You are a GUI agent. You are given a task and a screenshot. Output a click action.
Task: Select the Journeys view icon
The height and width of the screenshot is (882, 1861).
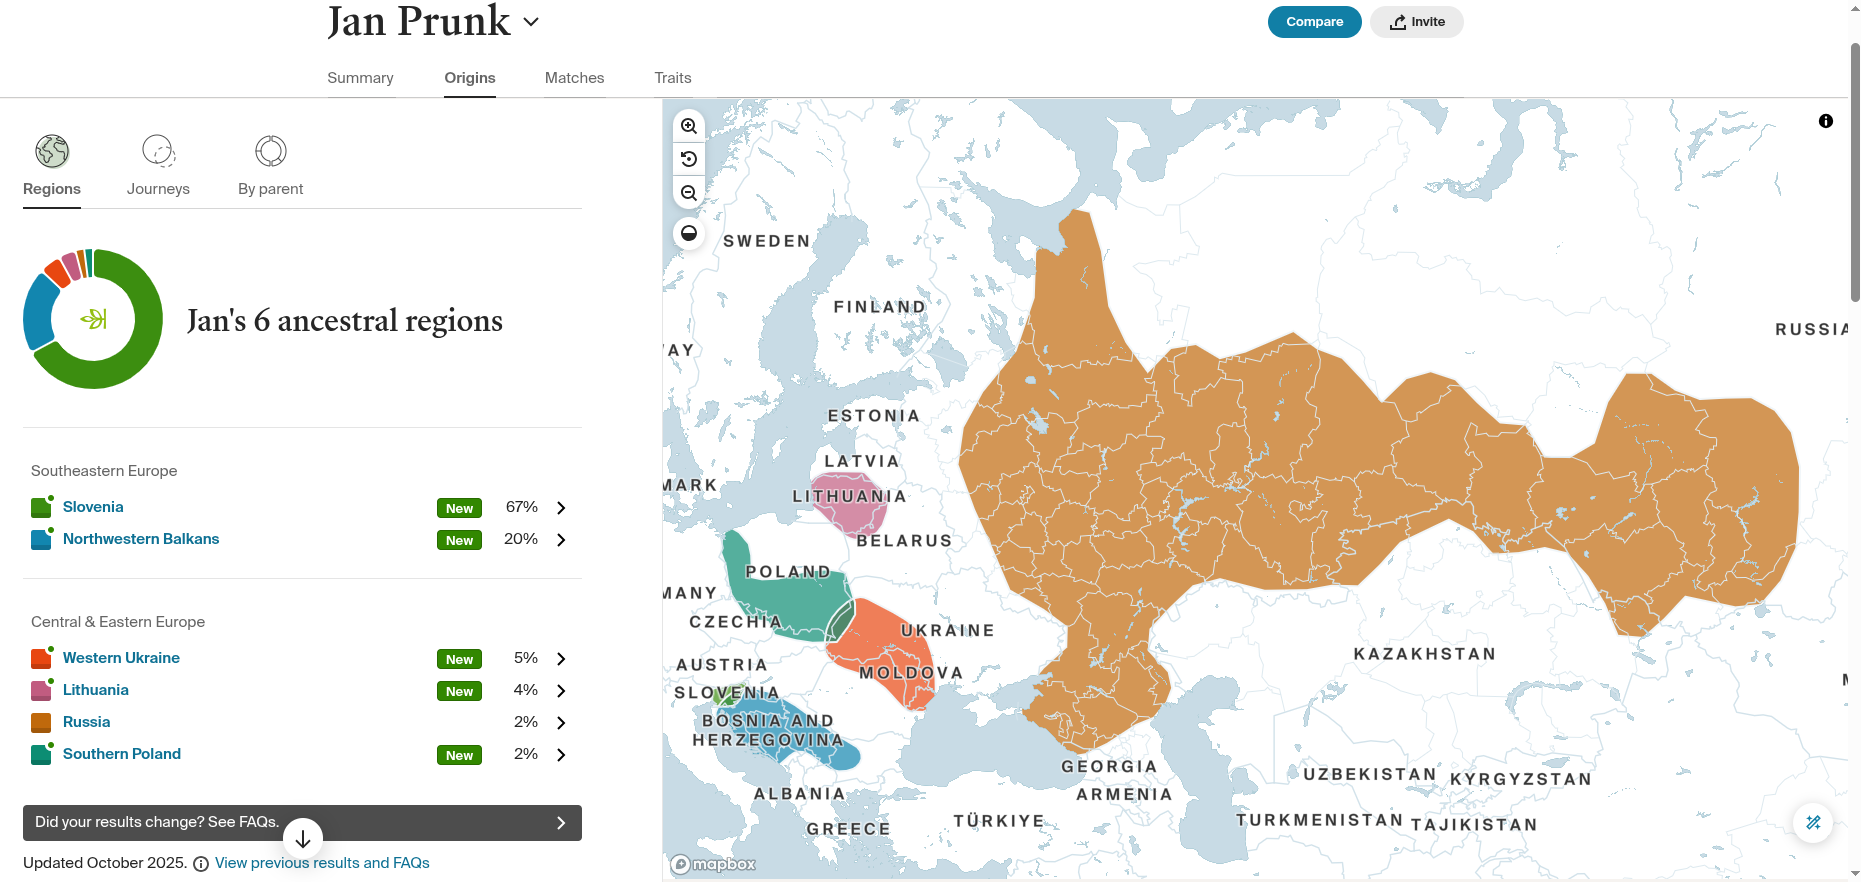(158, 151)
